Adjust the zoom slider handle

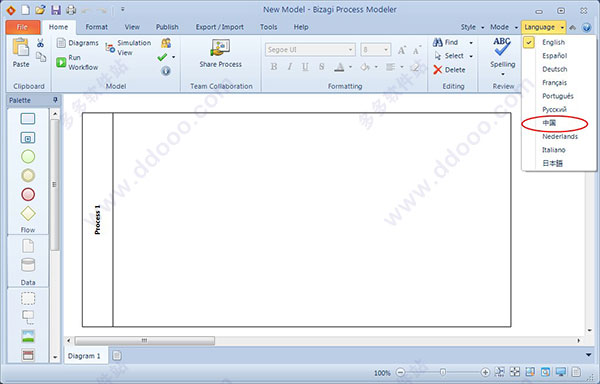coord(443,372)
